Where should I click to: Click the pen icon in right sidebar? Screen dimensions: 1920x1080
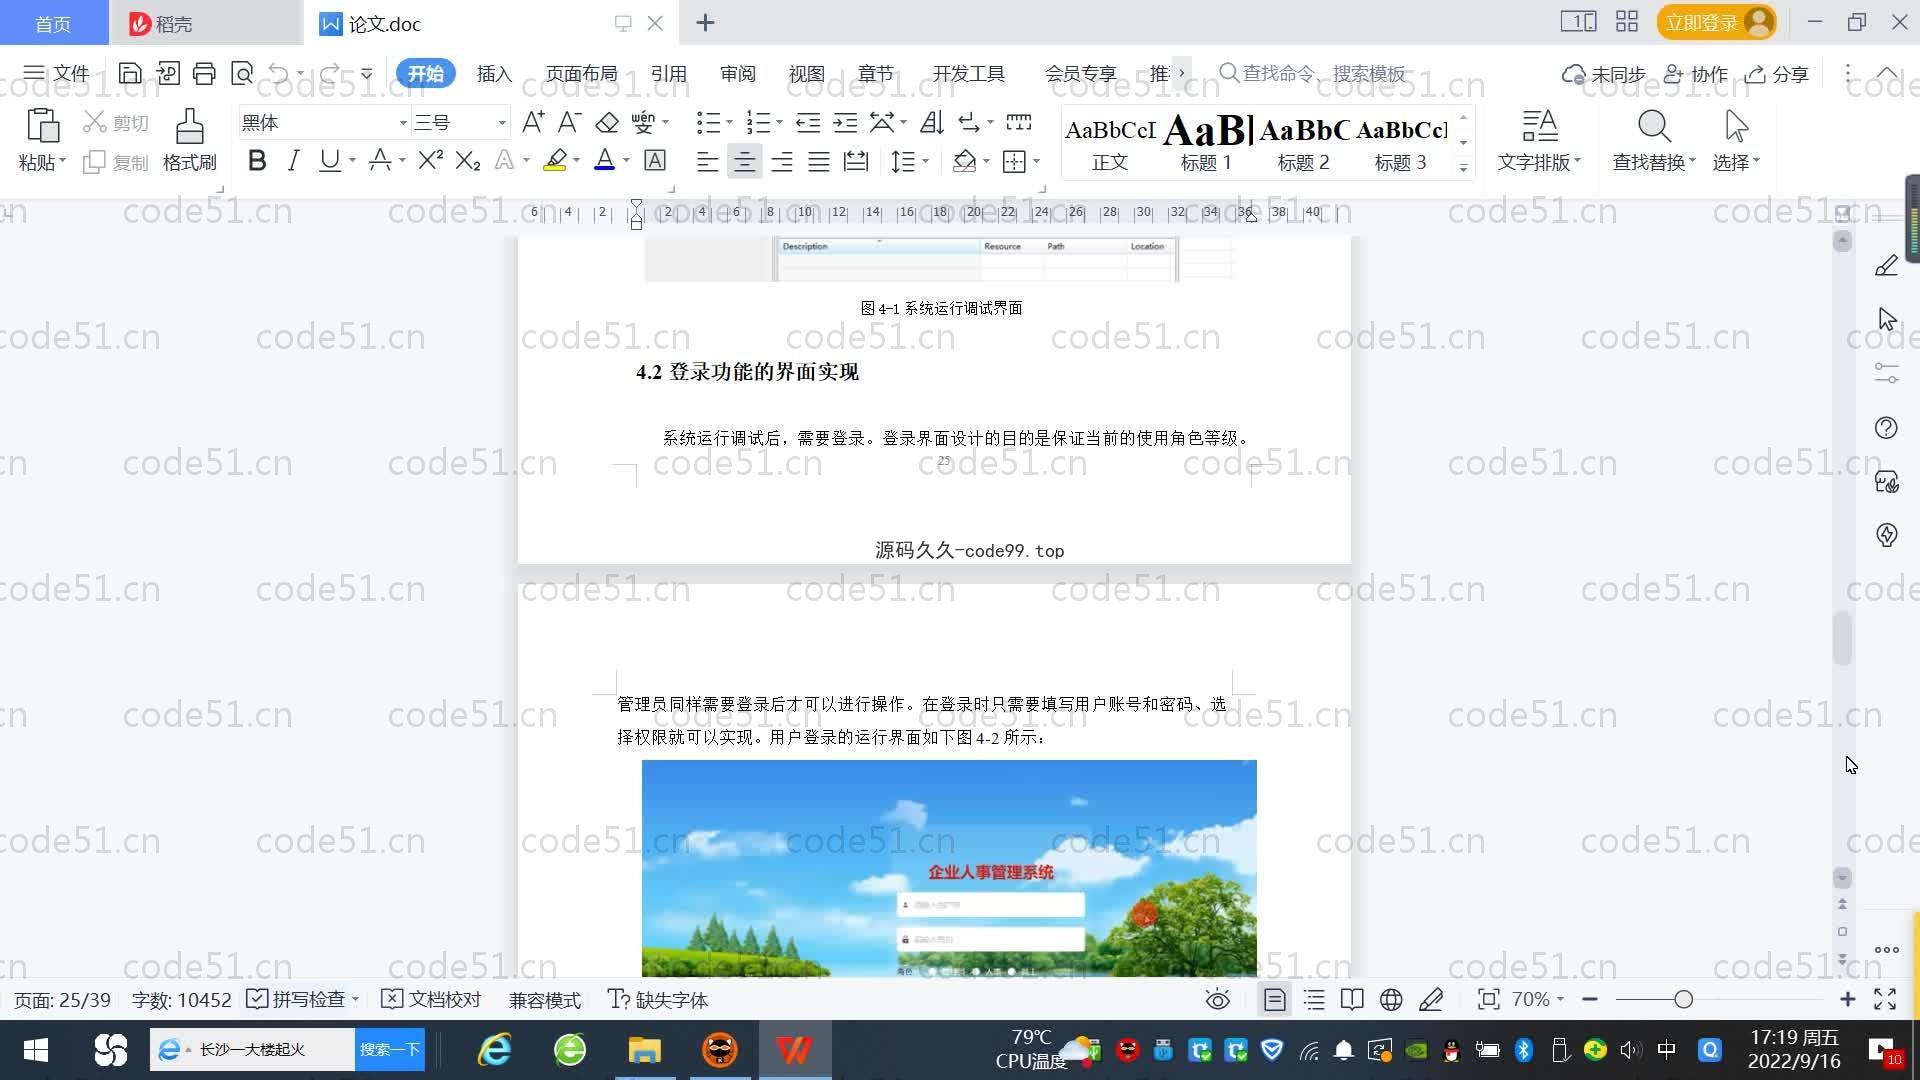[x=1886, y=266]
